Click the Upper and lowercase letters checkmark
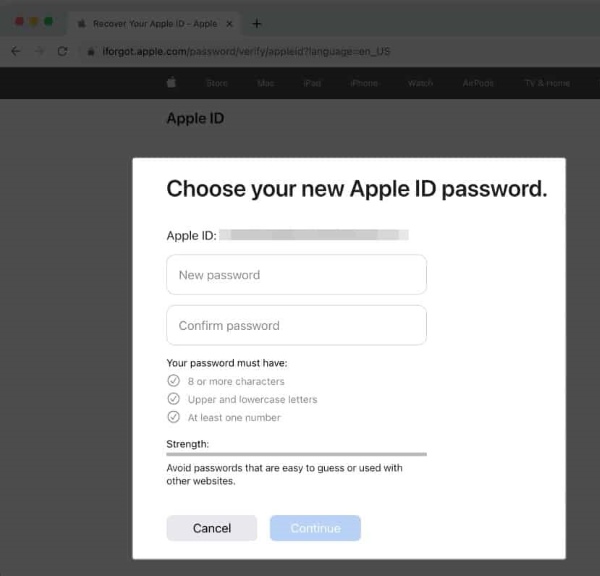This screenshot has width=600, height=576. [x=173, y=399]
